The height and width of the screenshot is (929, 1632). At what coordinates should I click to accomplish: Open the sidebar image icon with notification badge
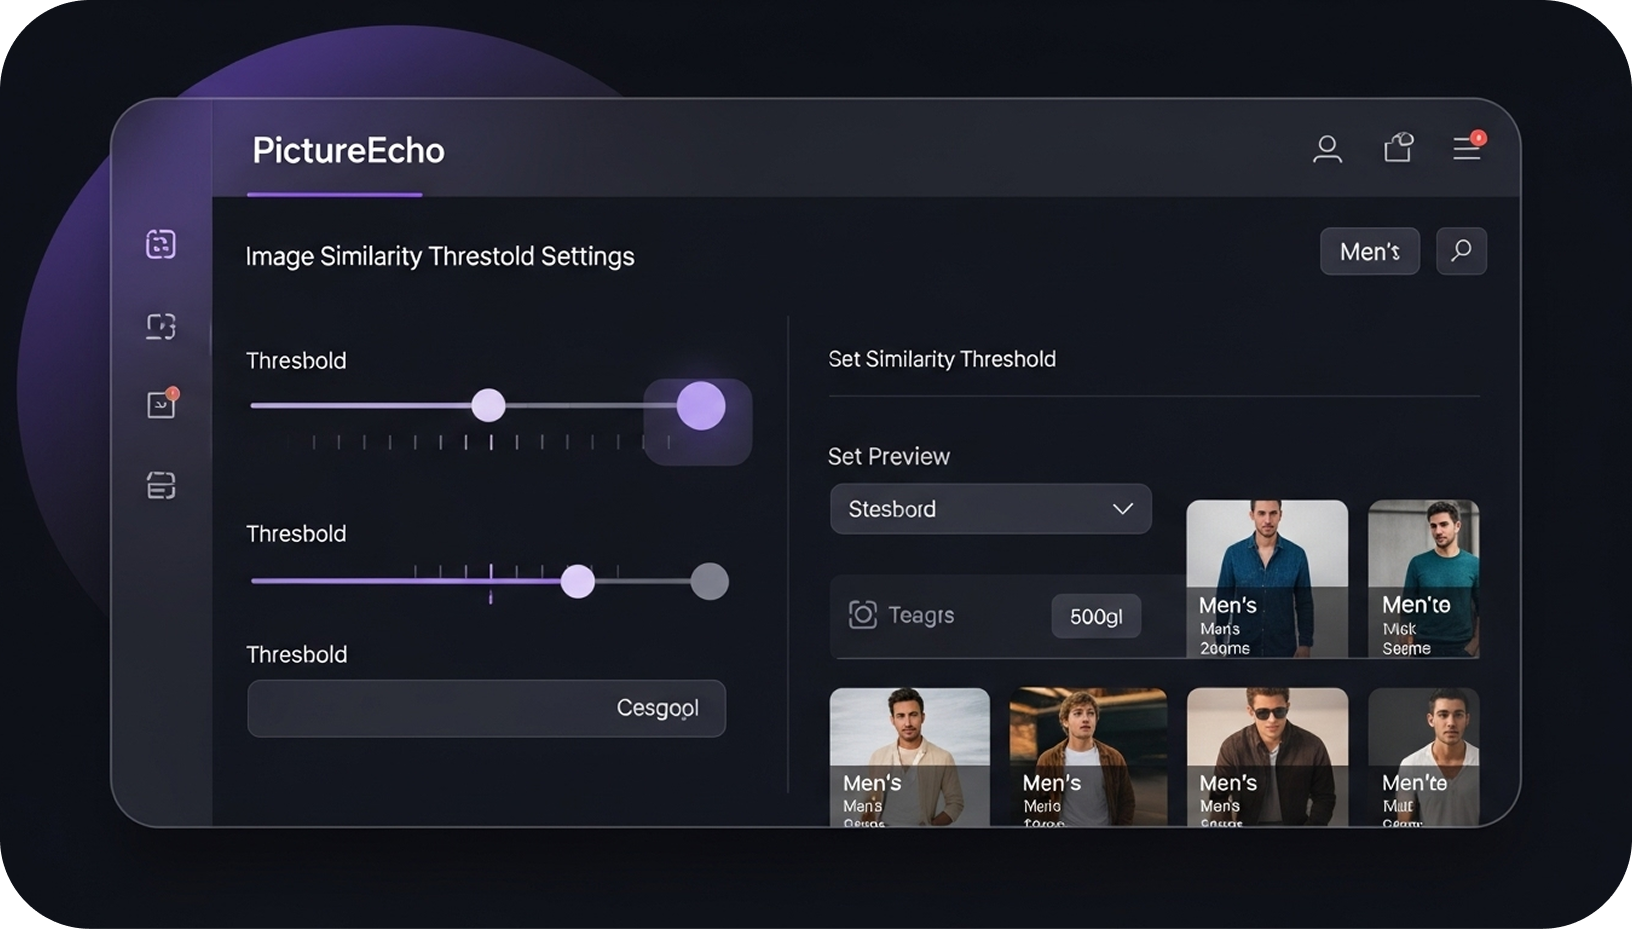[x=160, y=404]
